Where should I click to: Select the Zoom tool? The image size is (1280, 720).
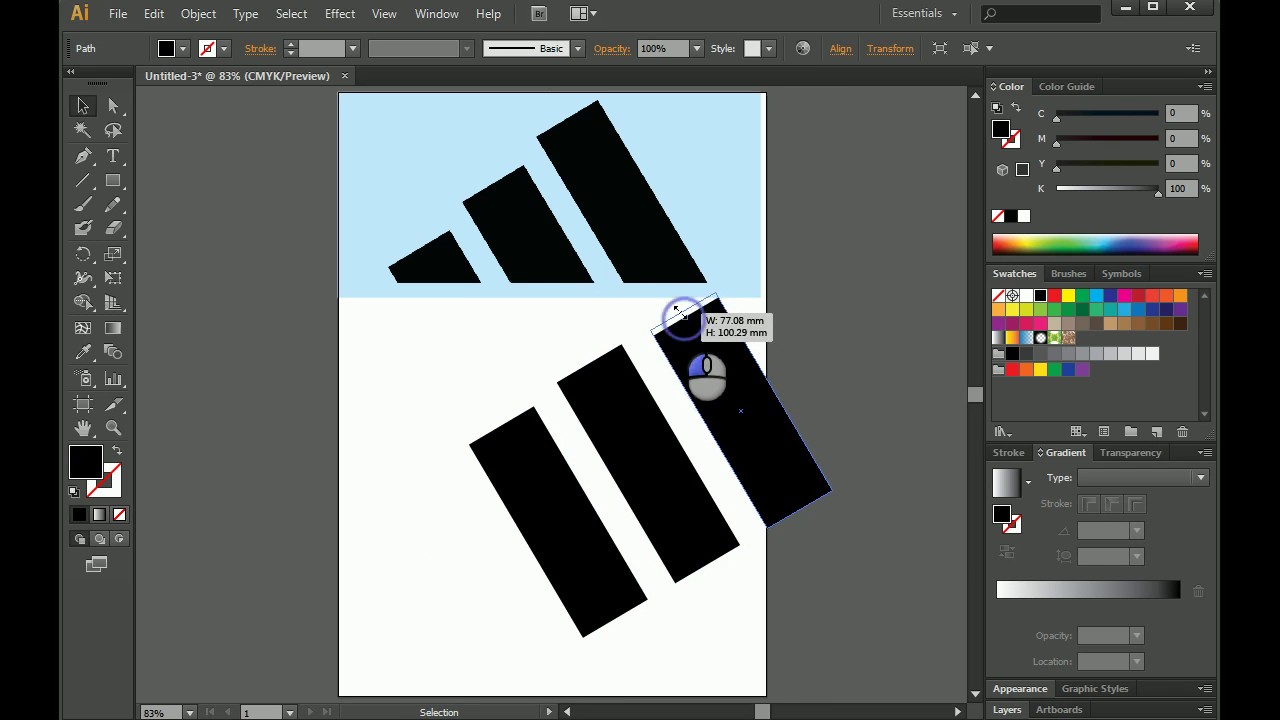click(x=113, y=428)
